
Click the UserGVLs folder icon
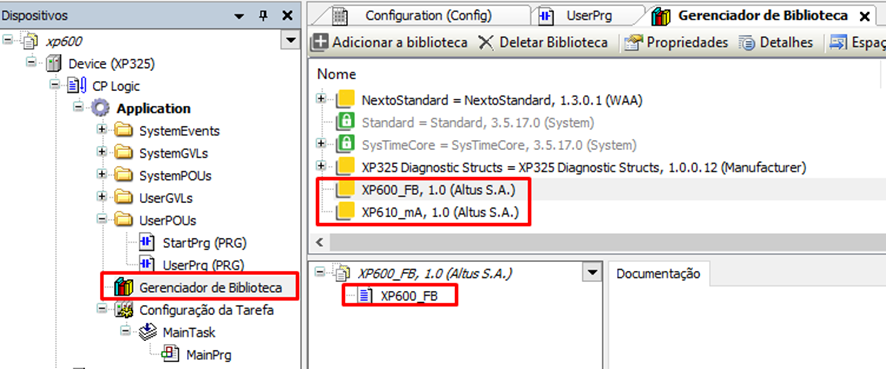point(123,198)
